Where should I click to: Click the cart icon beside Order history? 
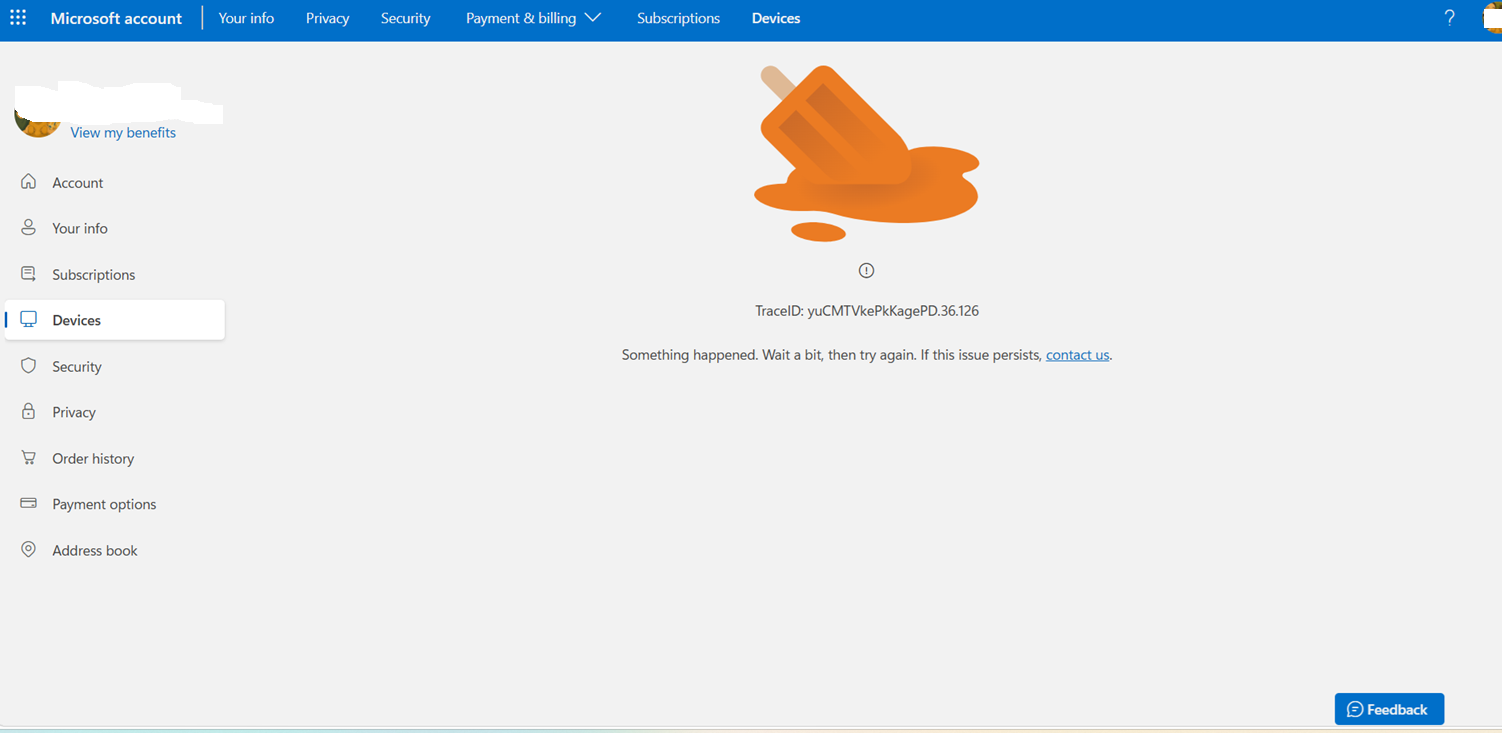click(x=29, y=458)
